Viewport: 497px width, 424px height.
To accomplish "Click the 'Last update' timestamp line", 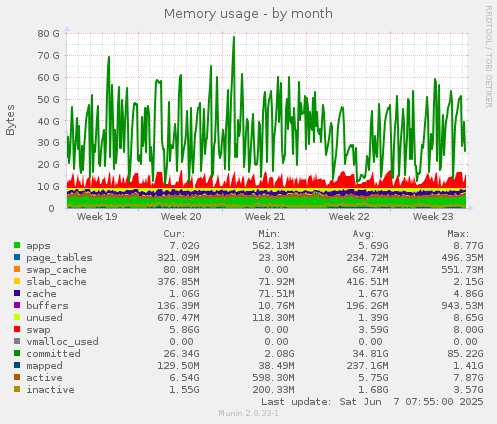I will pyautogui.click(x=372, y=402).
